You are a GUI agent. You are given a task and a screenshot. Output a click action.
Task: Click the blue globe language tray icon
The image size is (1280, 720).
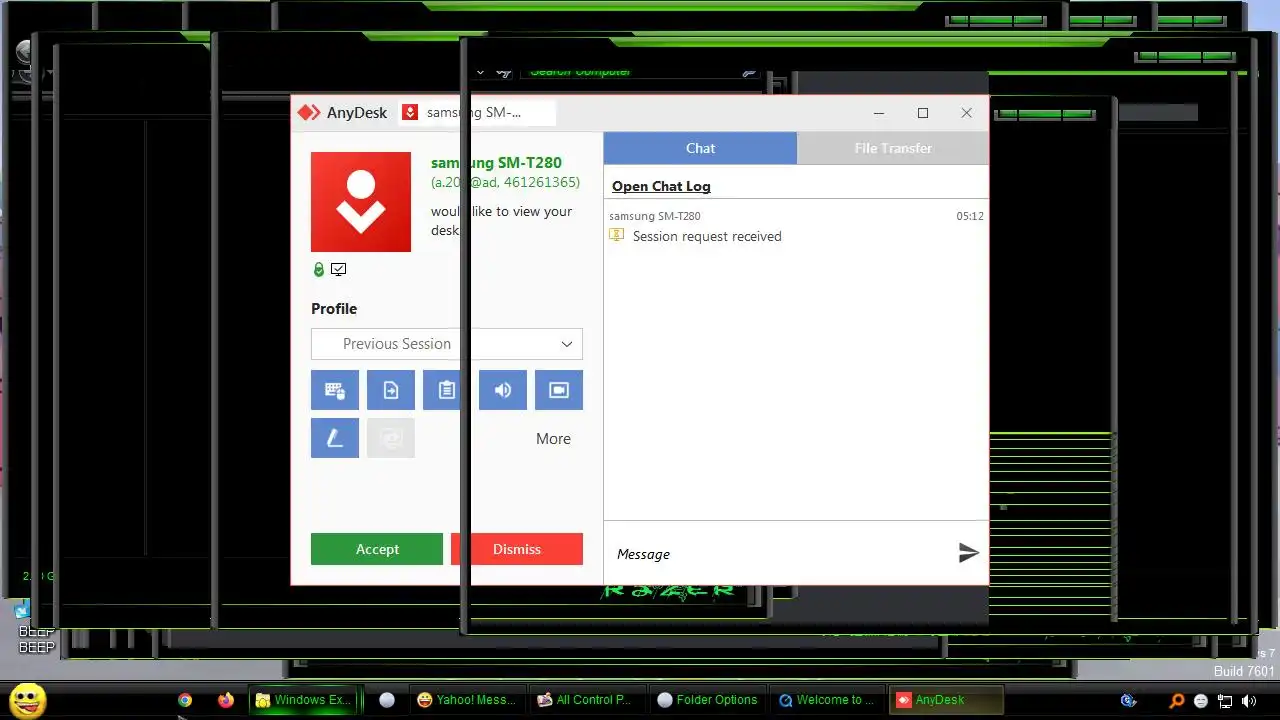tap(1129, 701)
